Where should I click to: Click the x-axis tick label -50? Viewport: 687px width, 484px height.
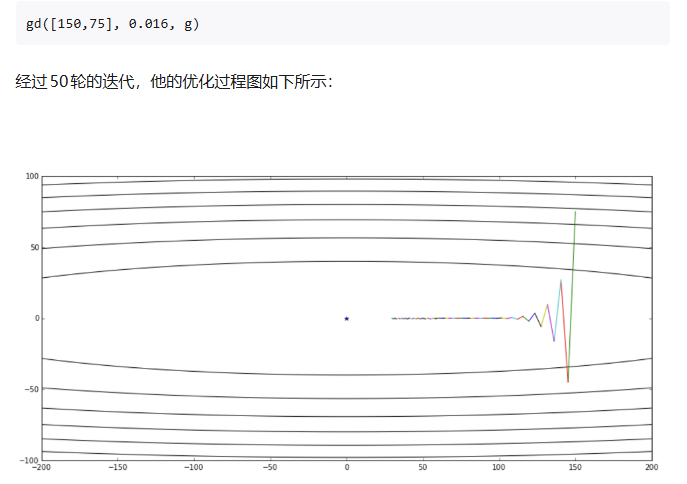point(270,467)
